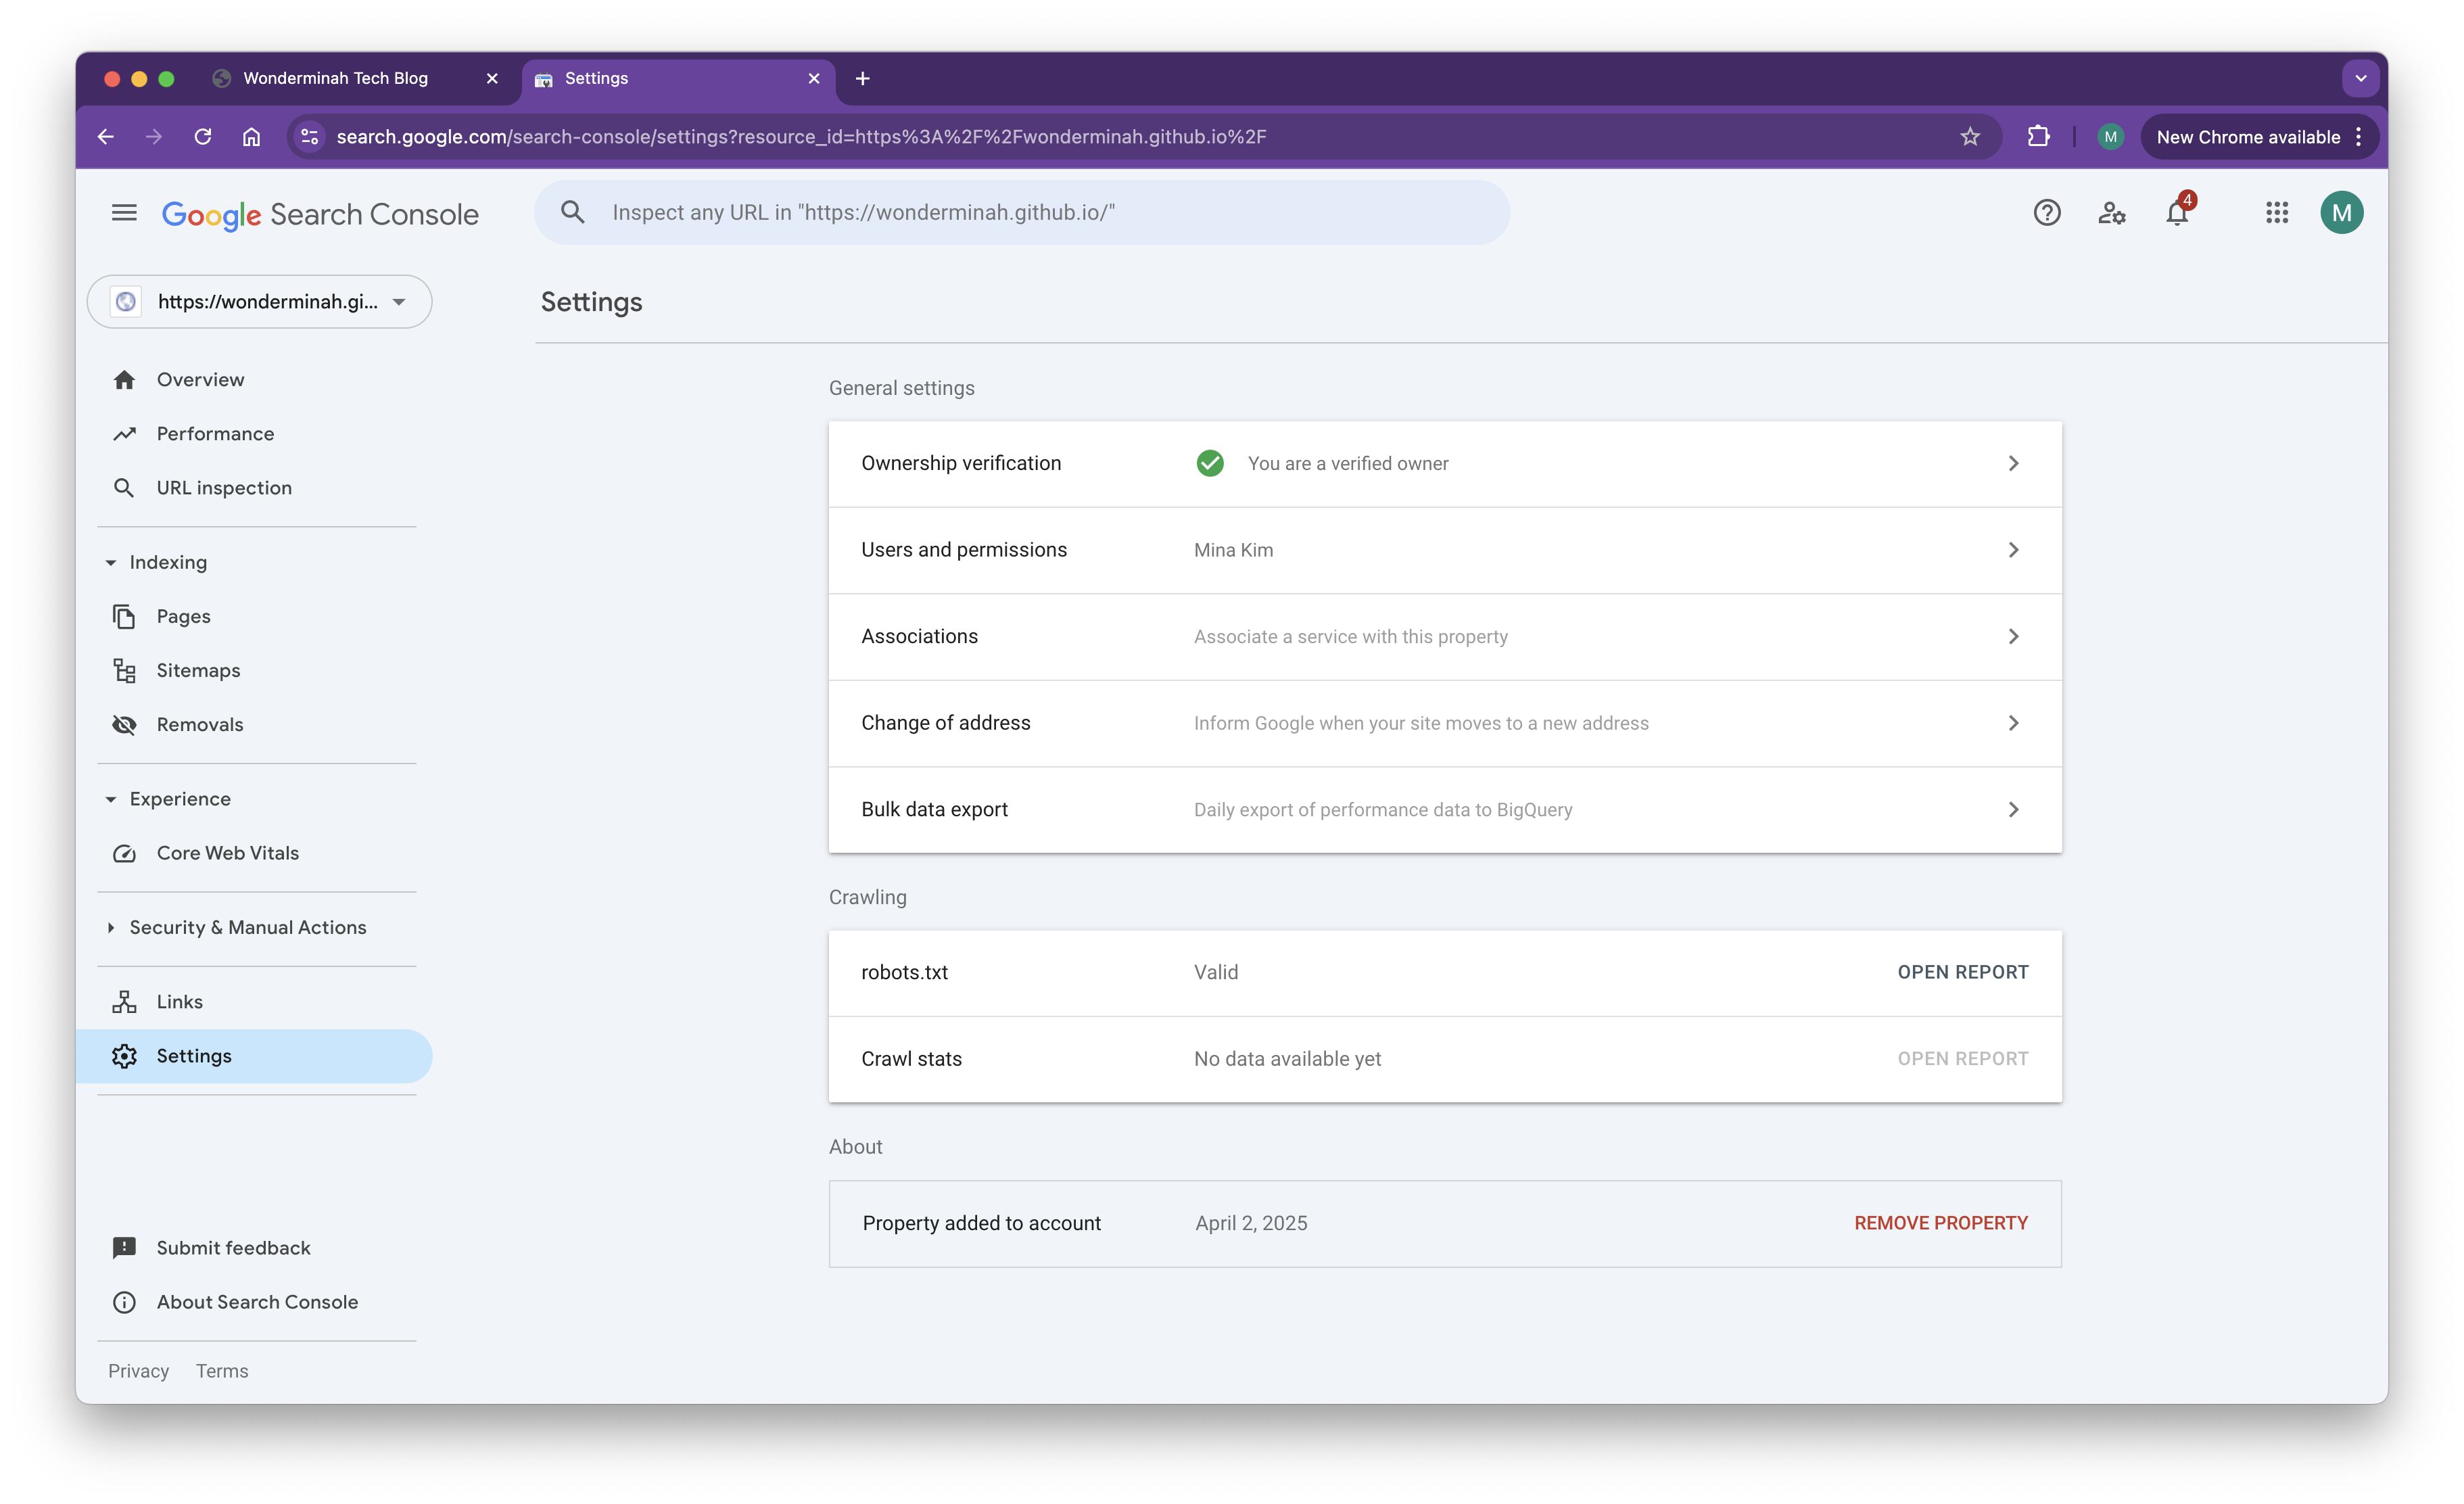Click the Inspect any URL search field
The image size is (2464, 1504).
pos(1040,212)
